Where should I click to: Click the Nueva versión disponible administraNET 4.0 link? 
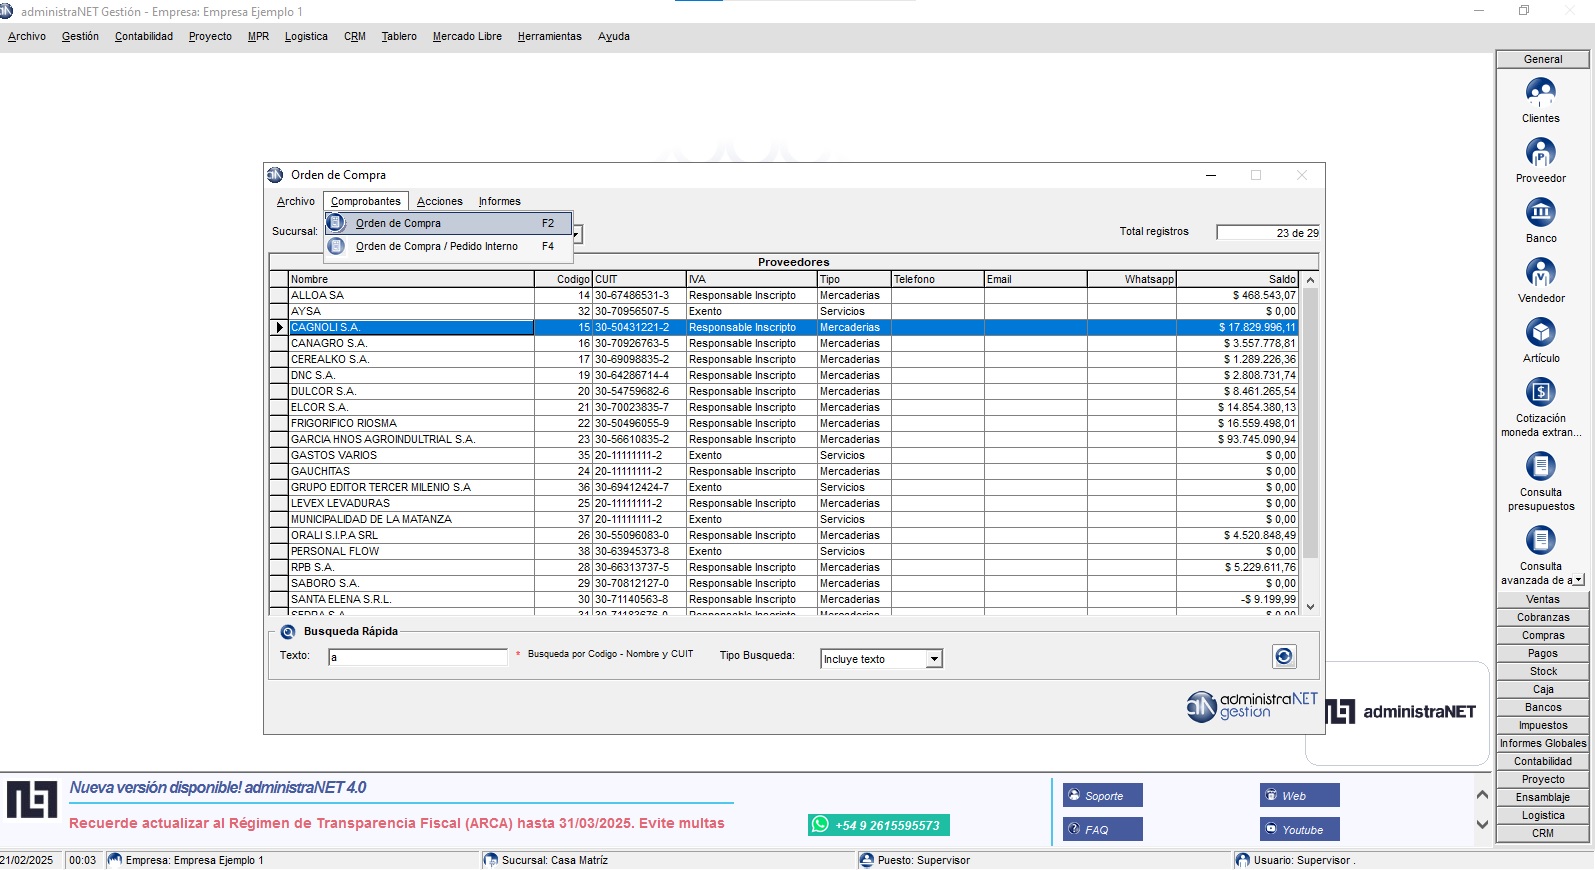218,788
